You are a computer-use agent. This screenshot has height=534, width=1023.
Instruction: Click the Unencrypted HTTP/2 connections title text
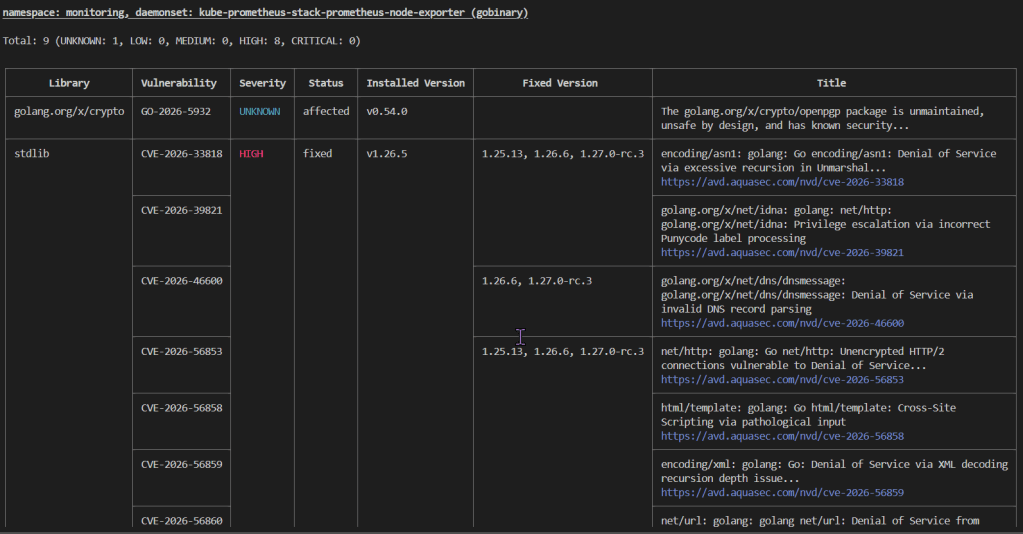click(802, 358)
